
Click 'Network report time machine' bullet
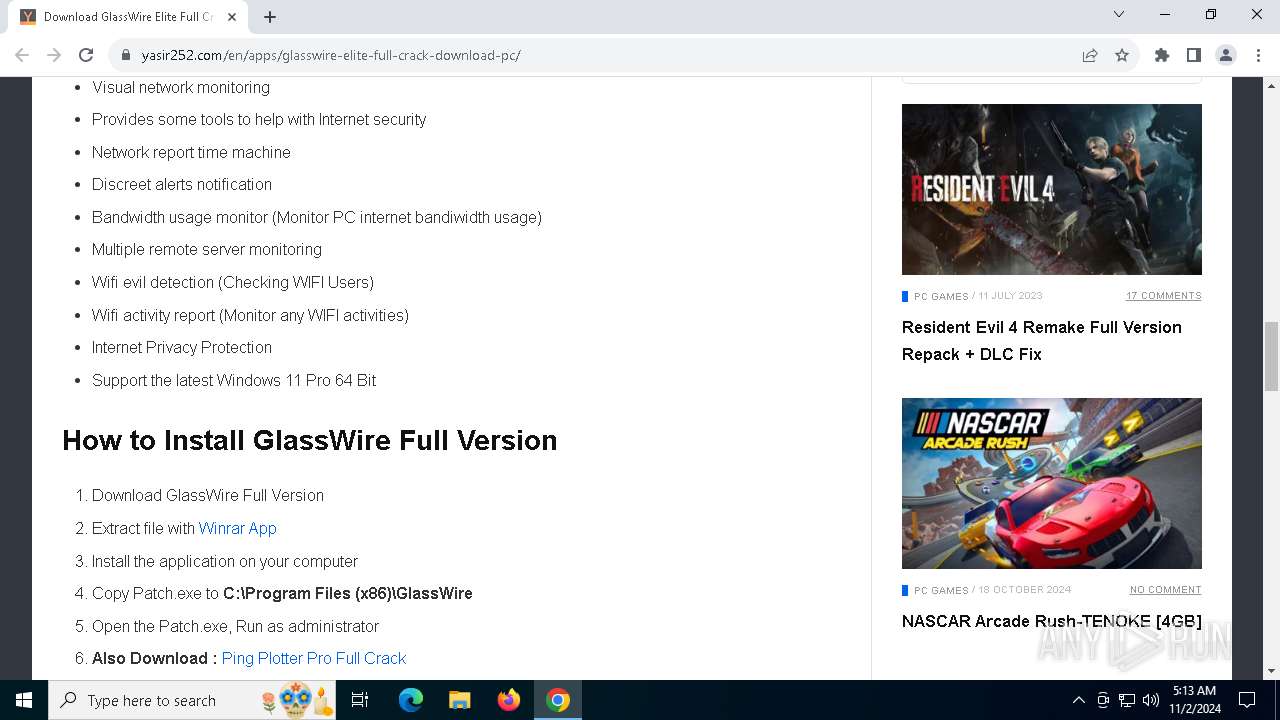[x=191, y=152]
